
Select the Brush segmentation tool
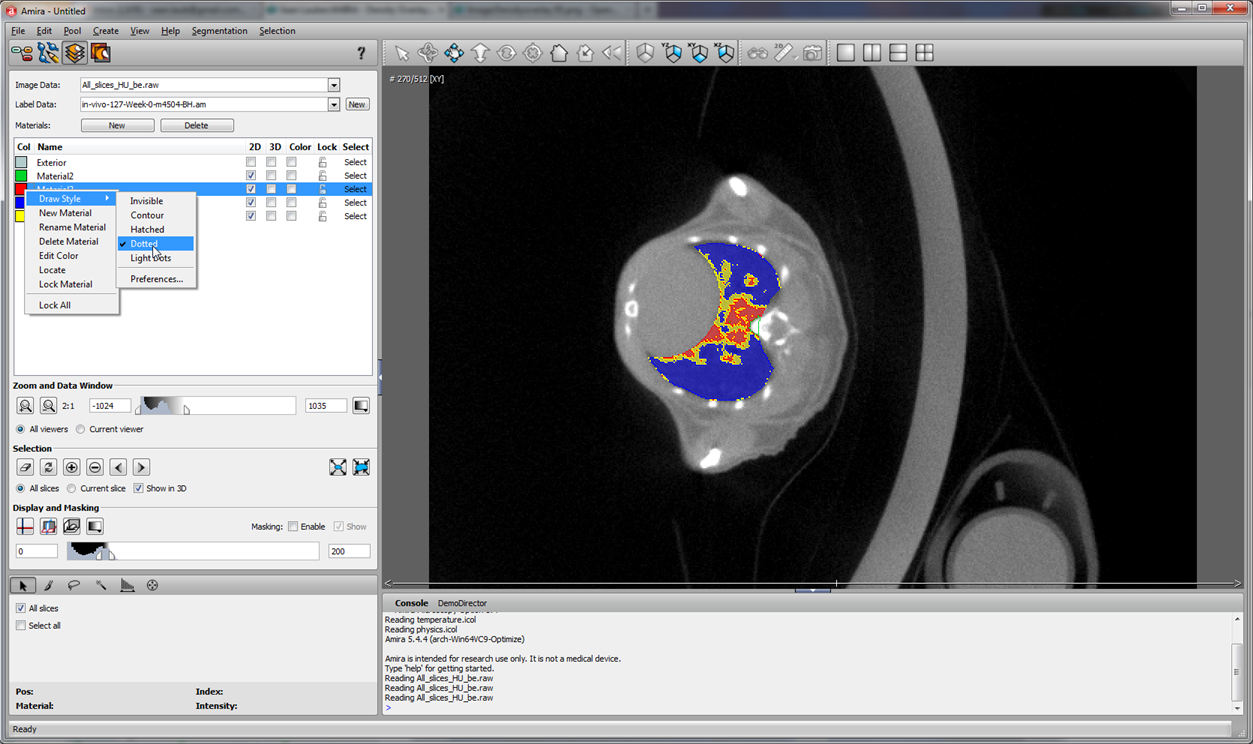(48, 586)
